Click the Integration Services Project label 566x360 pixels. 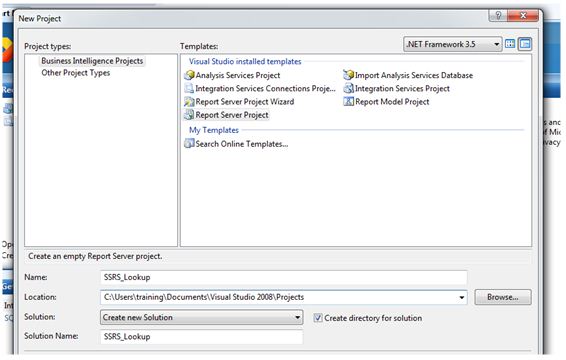tap(402, 88)
